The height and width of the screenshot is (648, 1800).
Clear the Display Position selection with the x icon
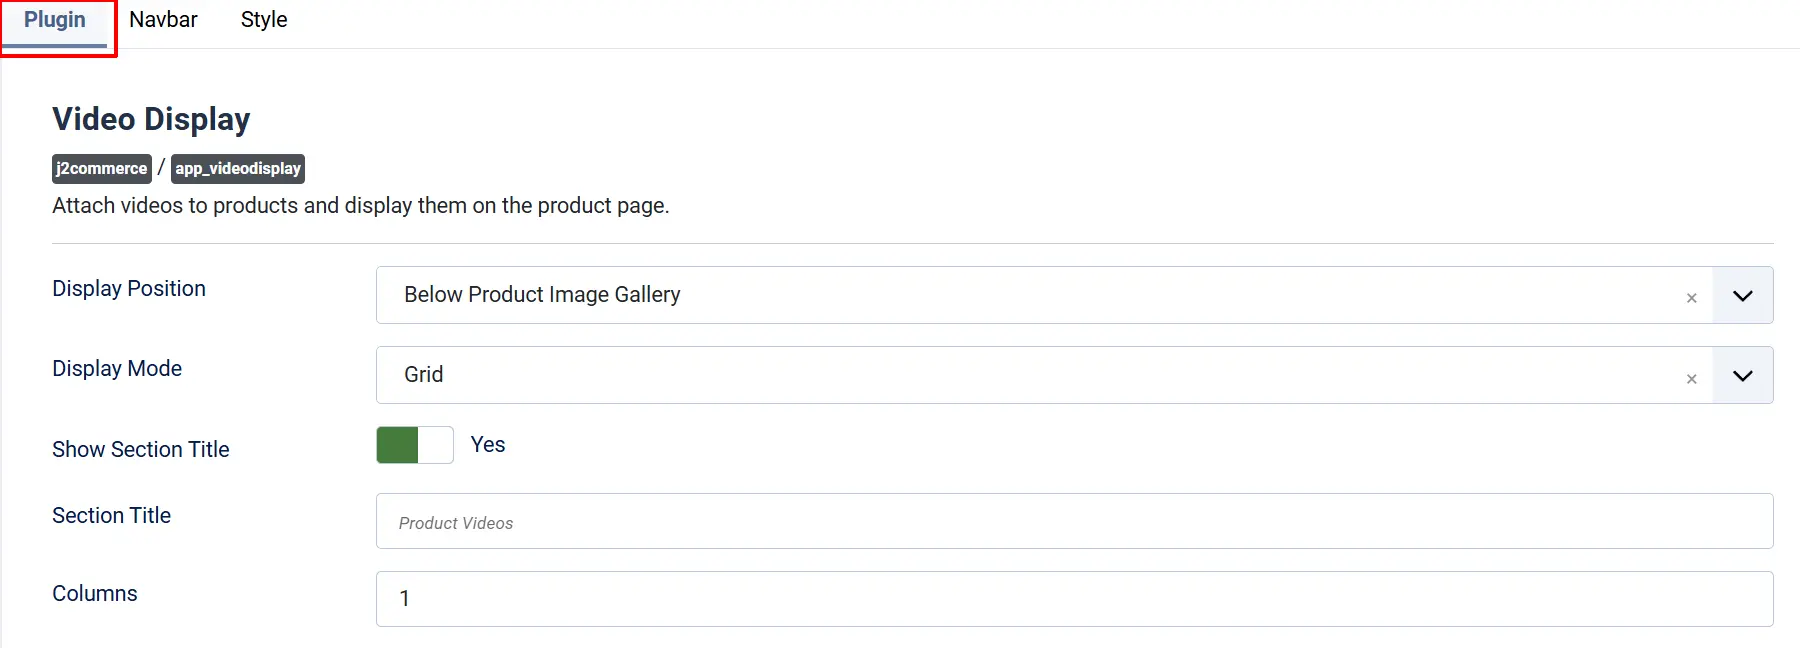[1691, 298]
